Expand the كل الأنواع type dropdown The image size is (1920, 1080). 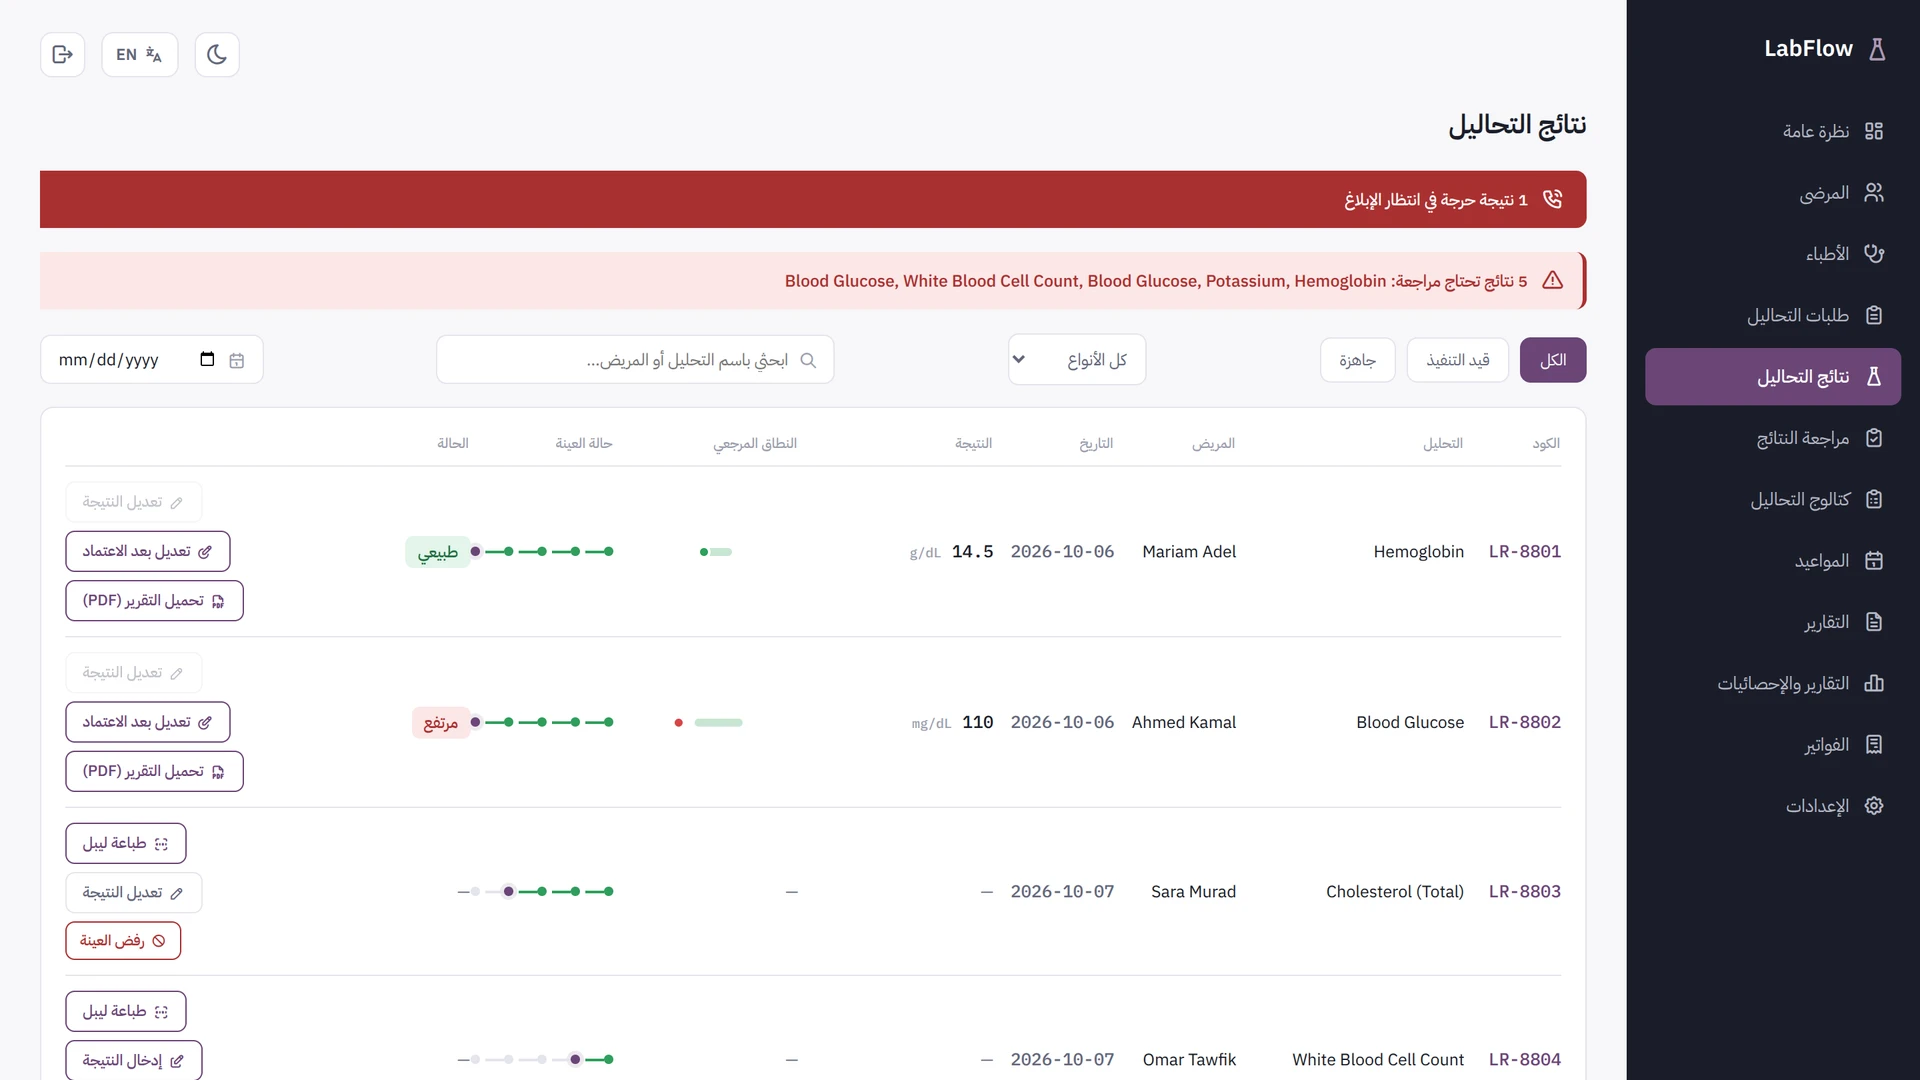coord(1077,360)
